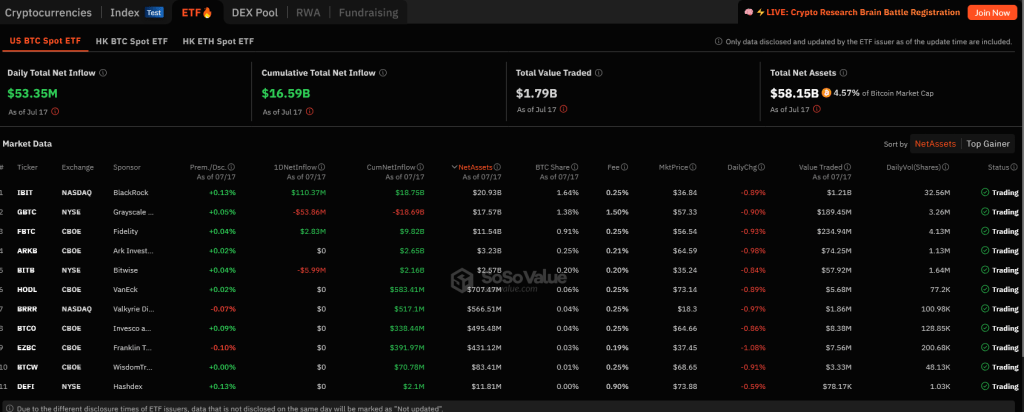The width and height of the screenshot is (1024, 412).
Task: Click info icon on MktPrice column header
Action: pos(693,167)
